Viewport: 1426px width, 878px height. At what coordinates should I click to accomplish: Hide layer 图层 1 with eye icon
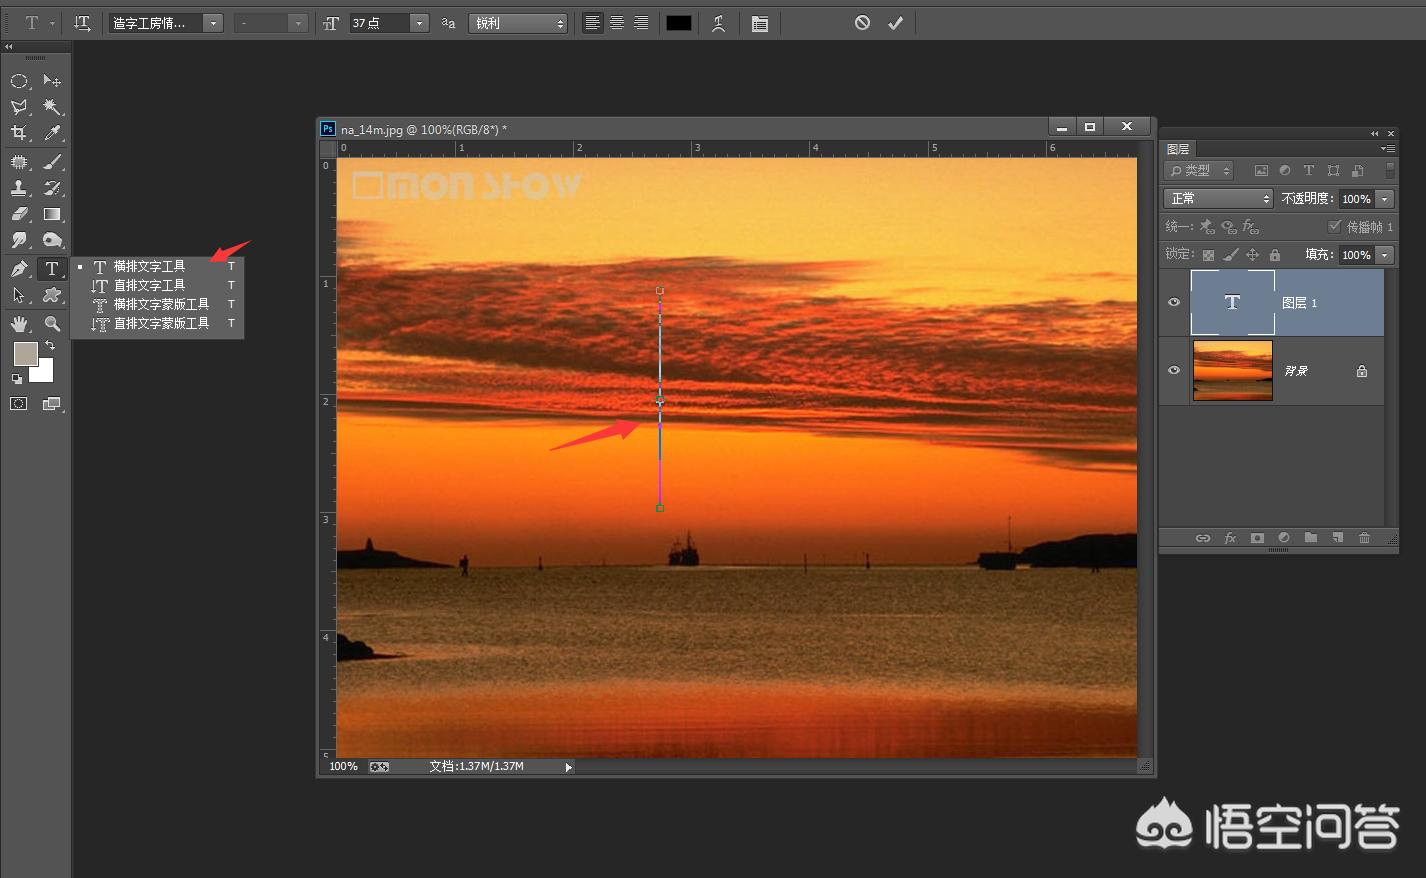(1174, 302)
